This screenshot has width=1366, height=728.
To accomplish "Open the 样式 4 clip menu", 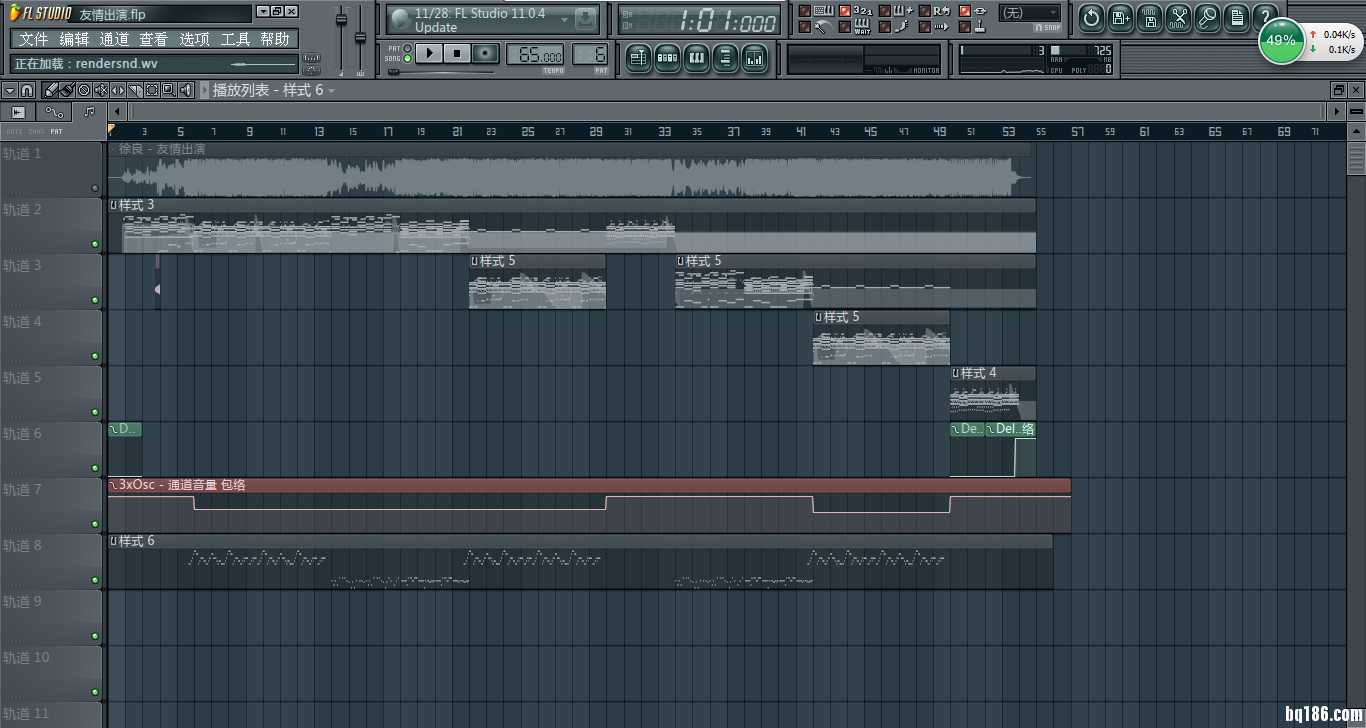I will click(x=956, y=373).
